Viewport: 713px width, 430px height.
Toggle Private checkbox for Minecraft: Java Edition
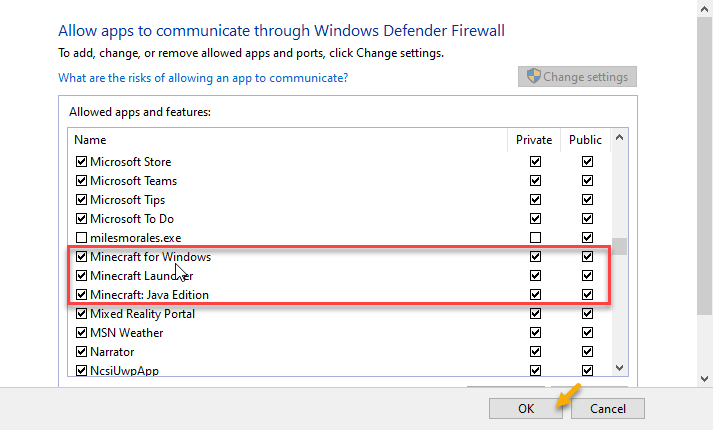535,295
